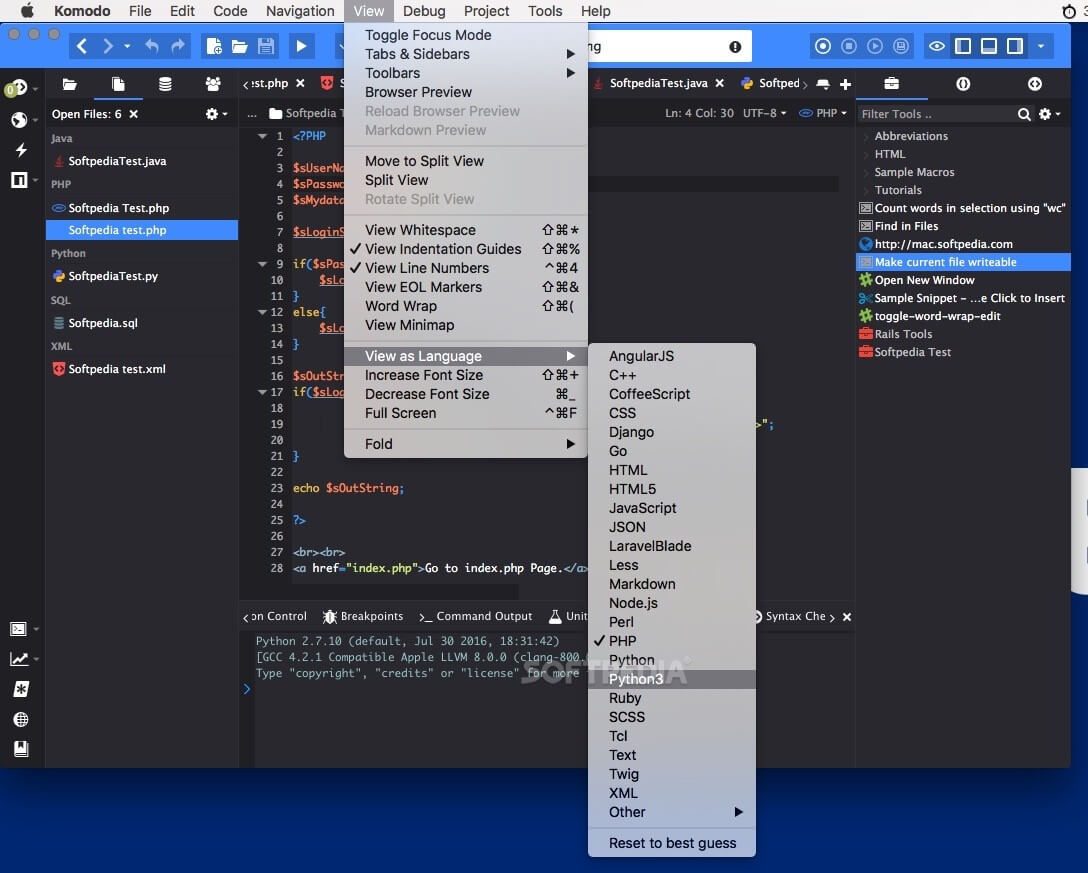Enable Word Wrap in View menu
Viewport: 1088px width, 873px height.
pos(466,306)
